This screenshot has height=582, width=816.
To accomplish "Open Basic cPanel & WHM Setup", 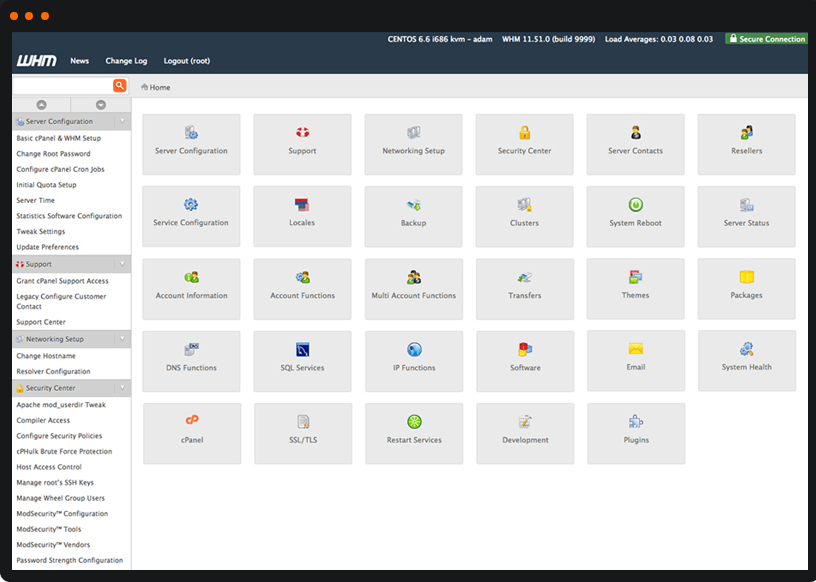I will coord(58,138).
